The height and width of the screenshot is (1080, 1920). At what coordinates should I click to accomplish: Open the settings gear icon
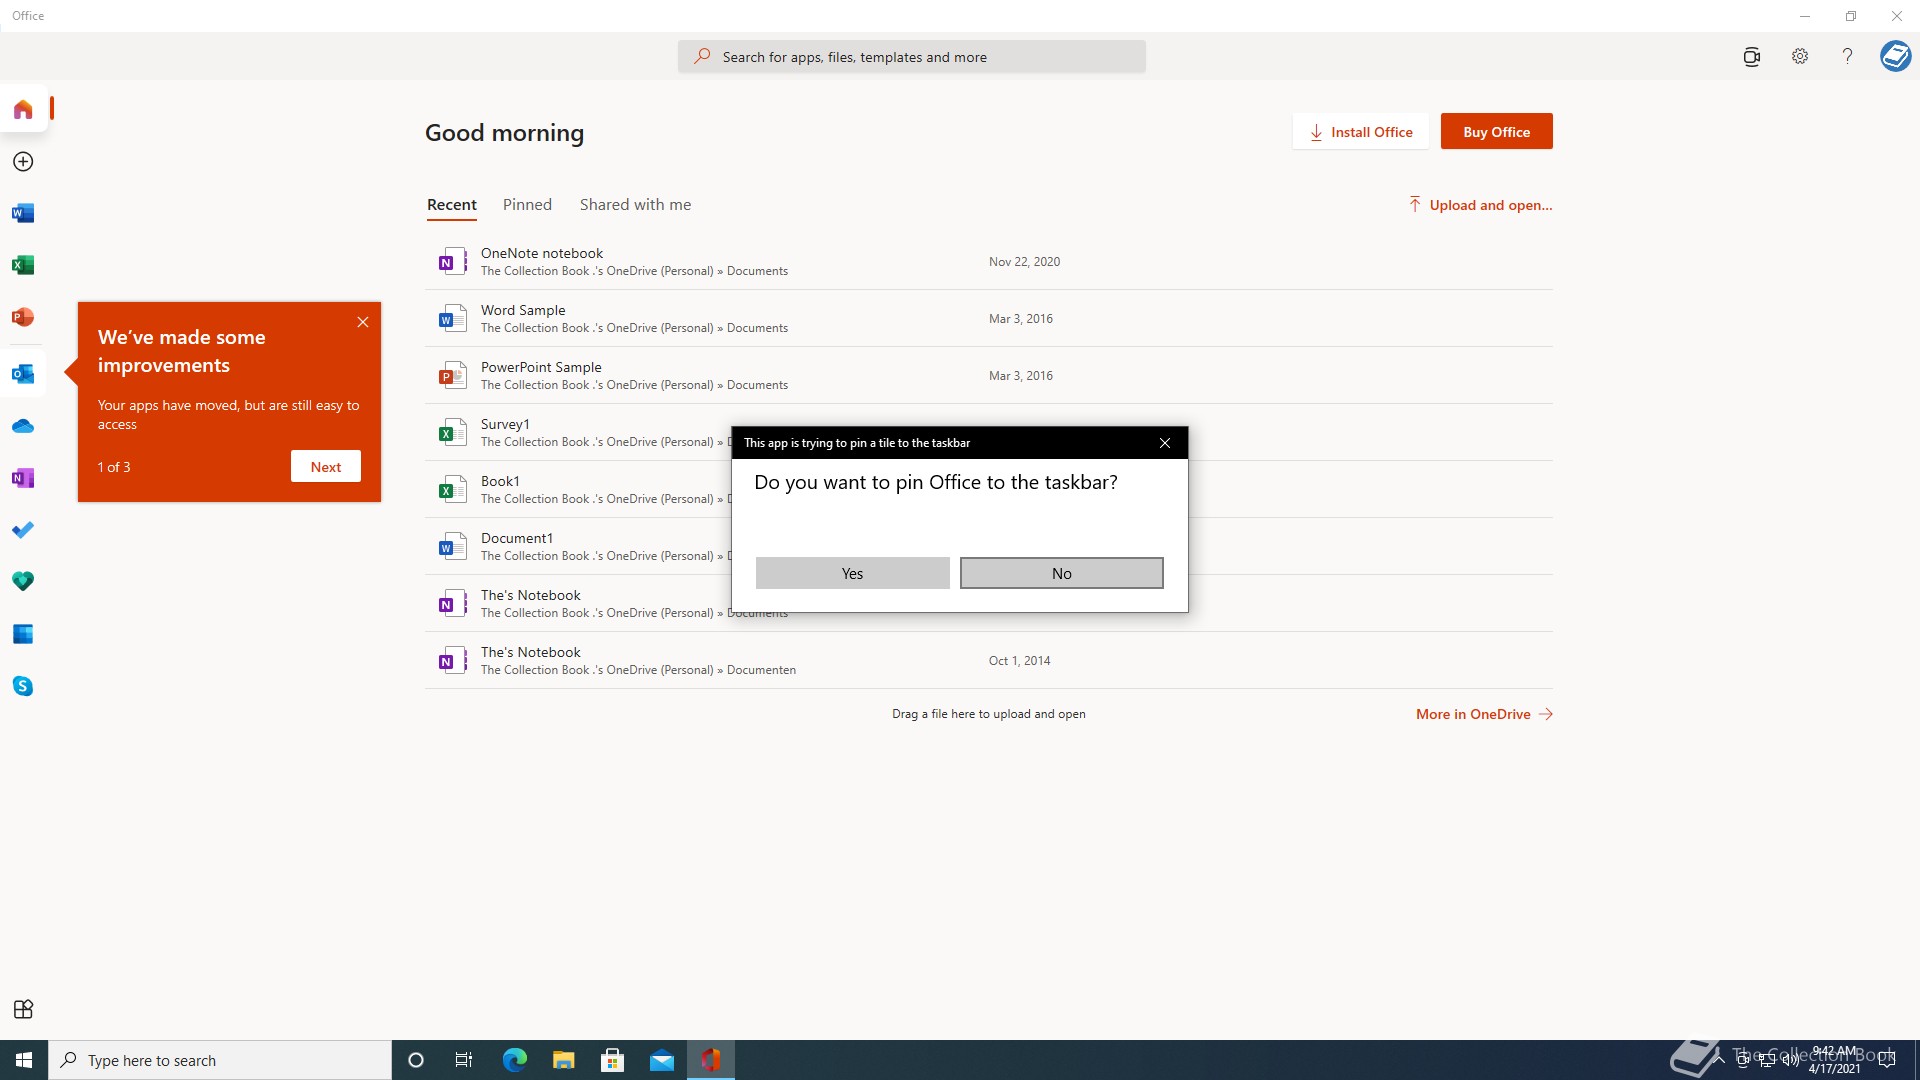pyautogui.click(x=1800, y=56)
